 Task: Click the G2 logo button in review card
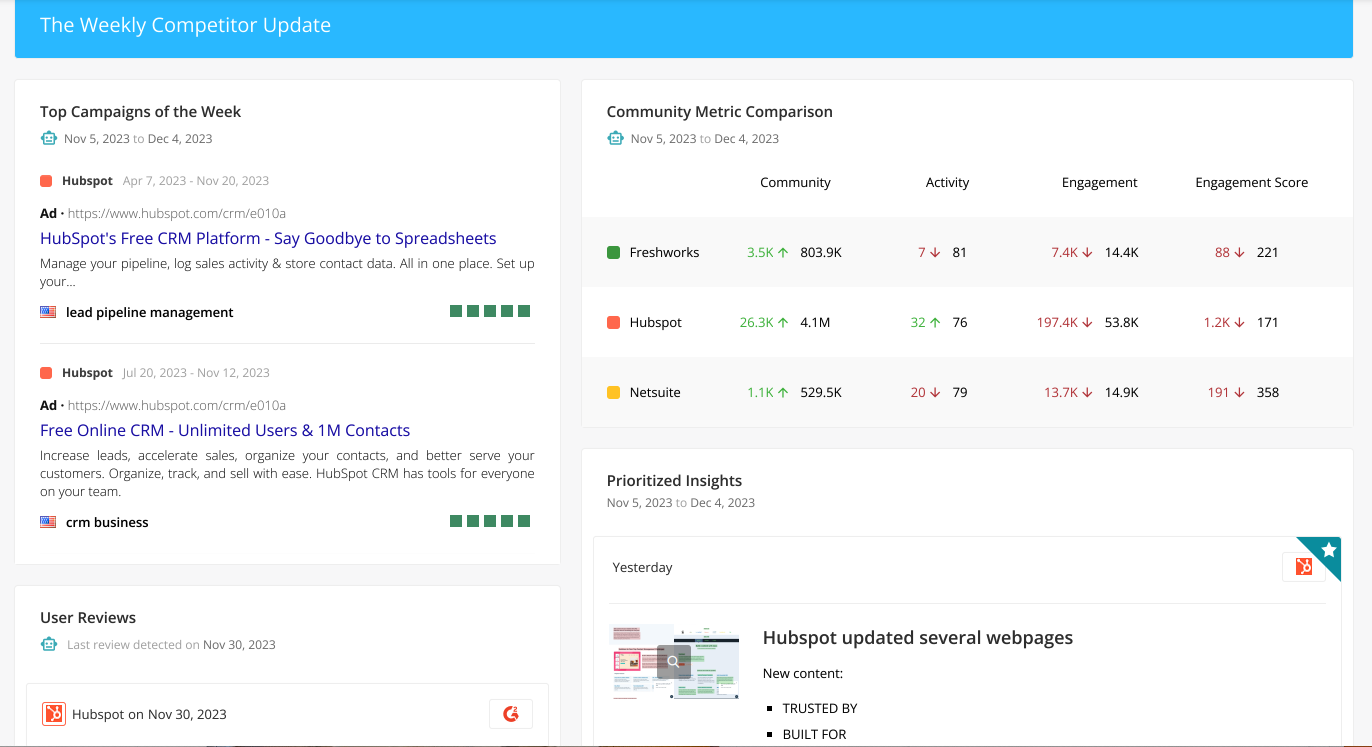(511, 714)
